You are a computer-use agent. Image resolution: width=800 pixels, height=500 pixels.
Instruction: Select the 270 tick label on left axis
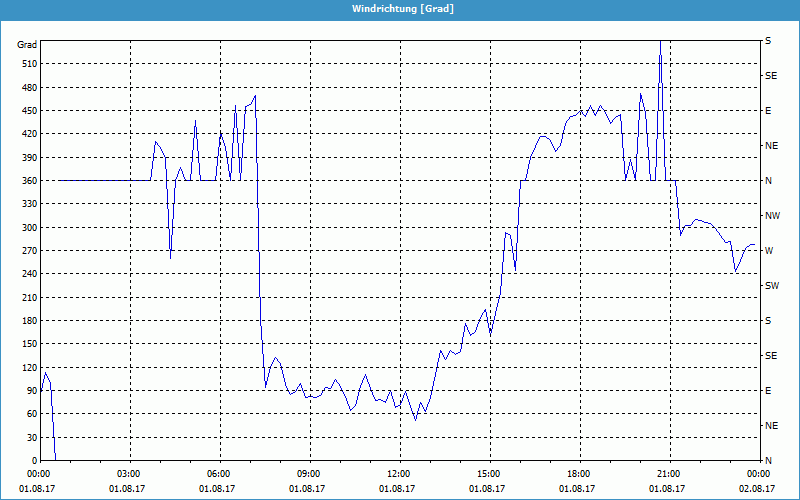27,251
